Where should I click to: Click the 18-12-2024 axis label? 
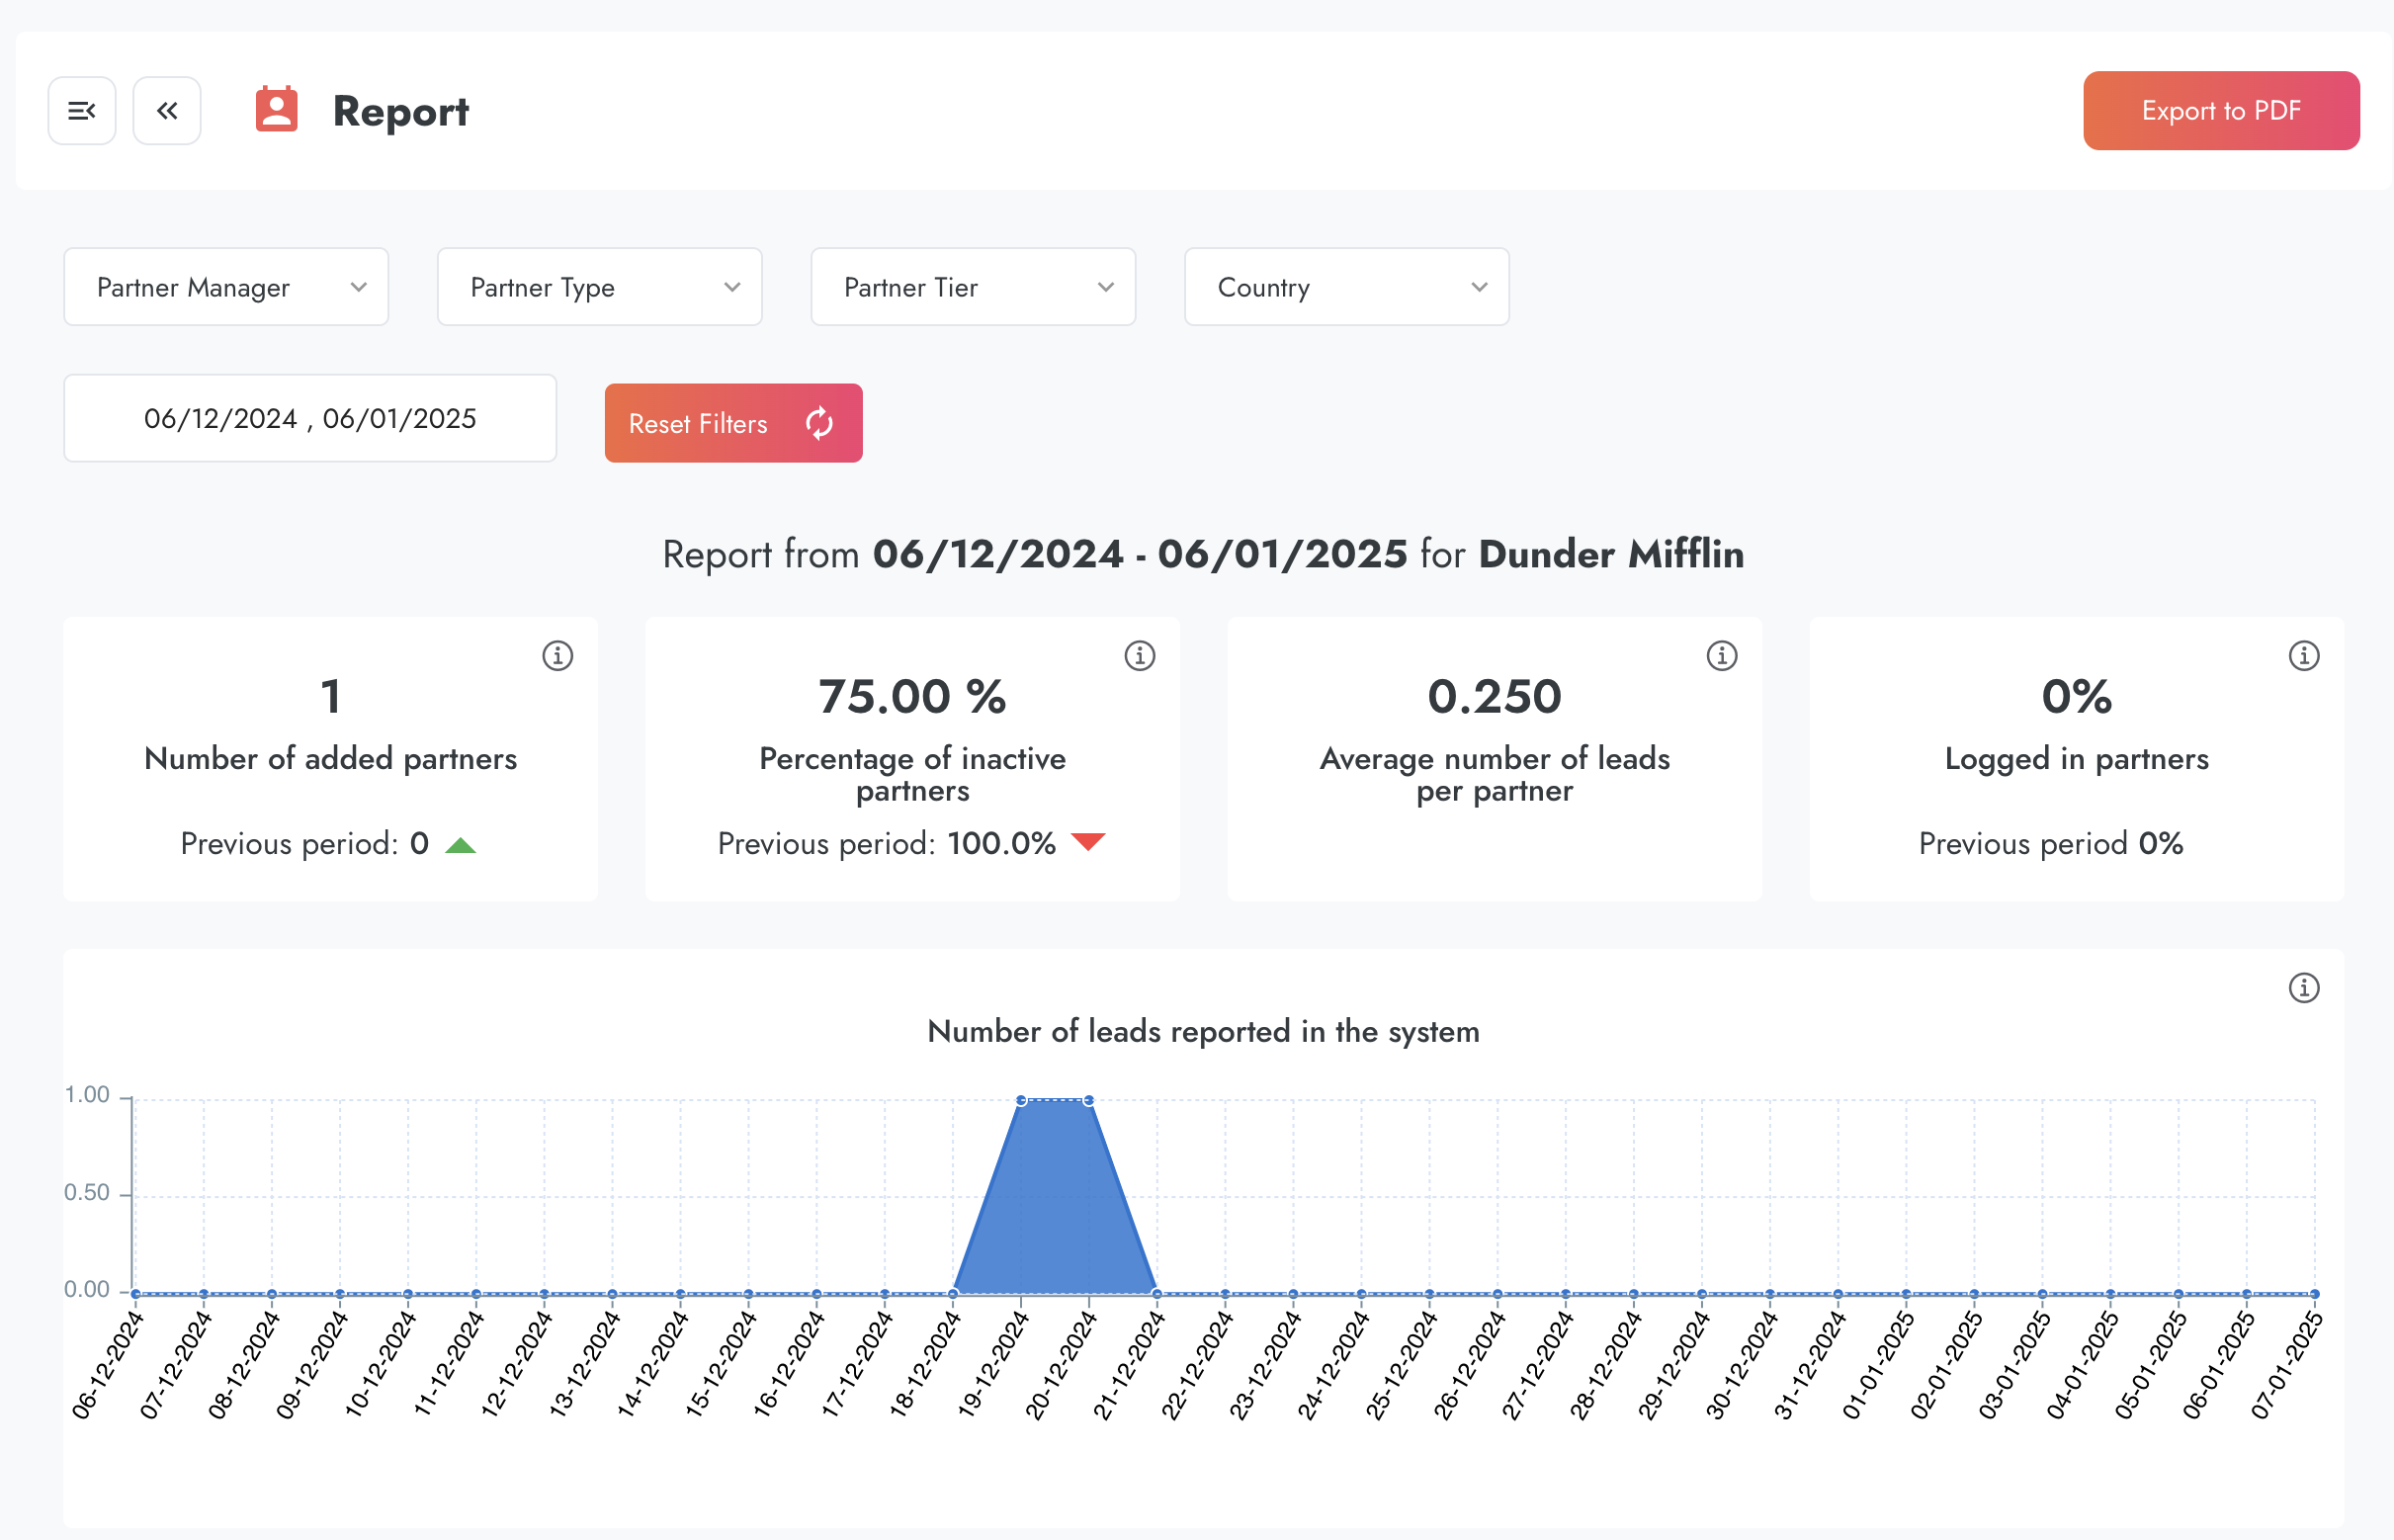tap(925, 1364)
